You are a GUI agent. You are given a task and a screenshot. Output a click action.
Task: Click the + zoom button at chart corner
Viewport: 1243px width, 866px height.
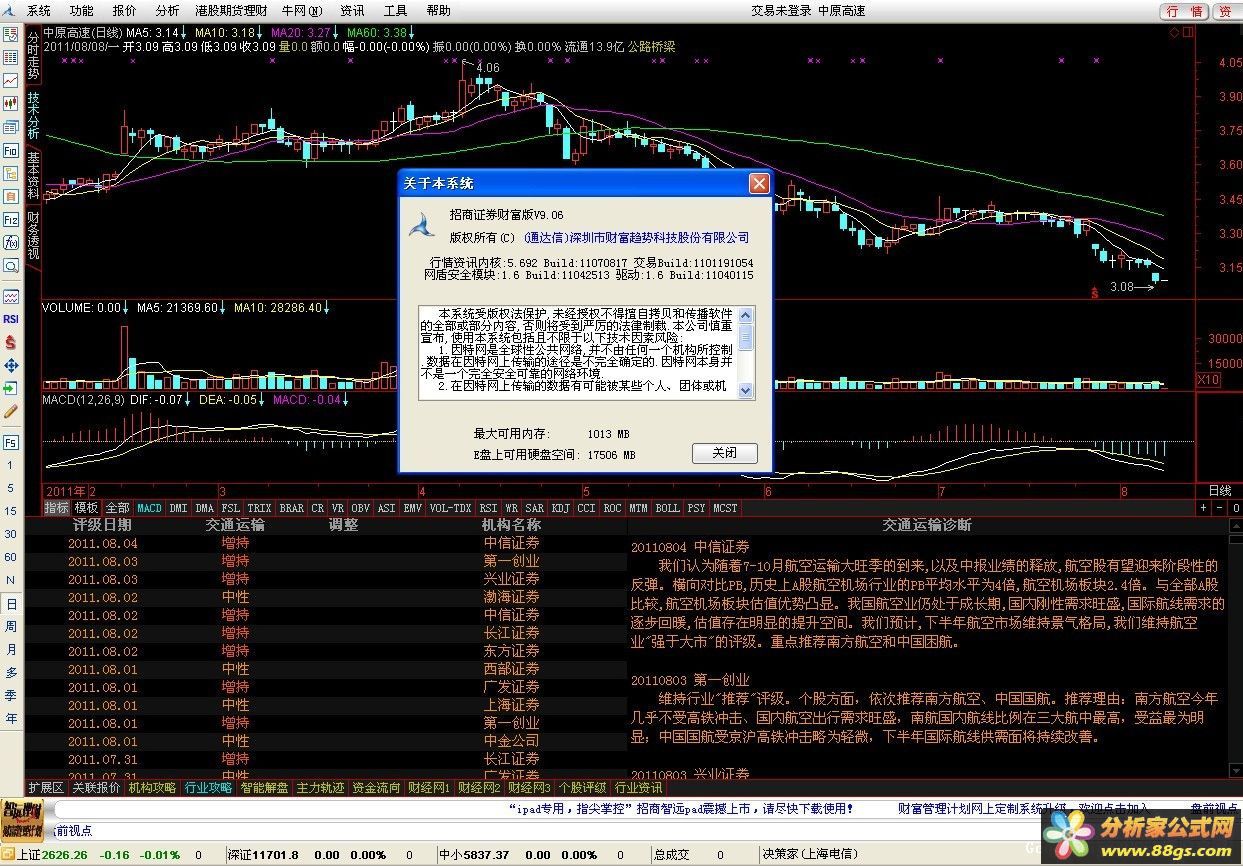[1203, 508]
